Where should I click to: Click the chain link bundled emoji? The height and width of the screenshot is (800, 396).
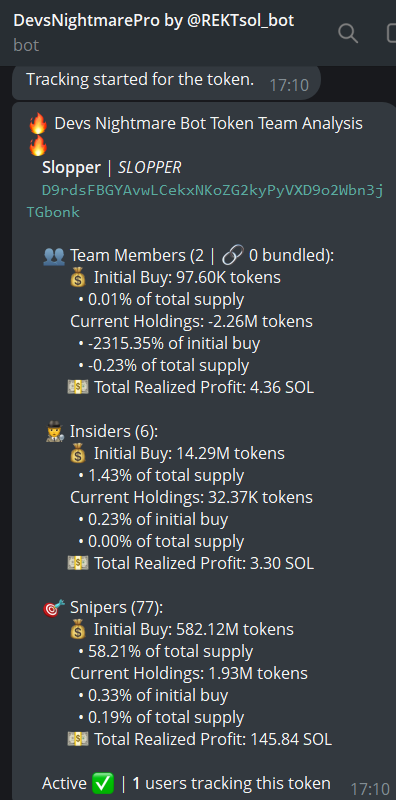click(233, 256)
